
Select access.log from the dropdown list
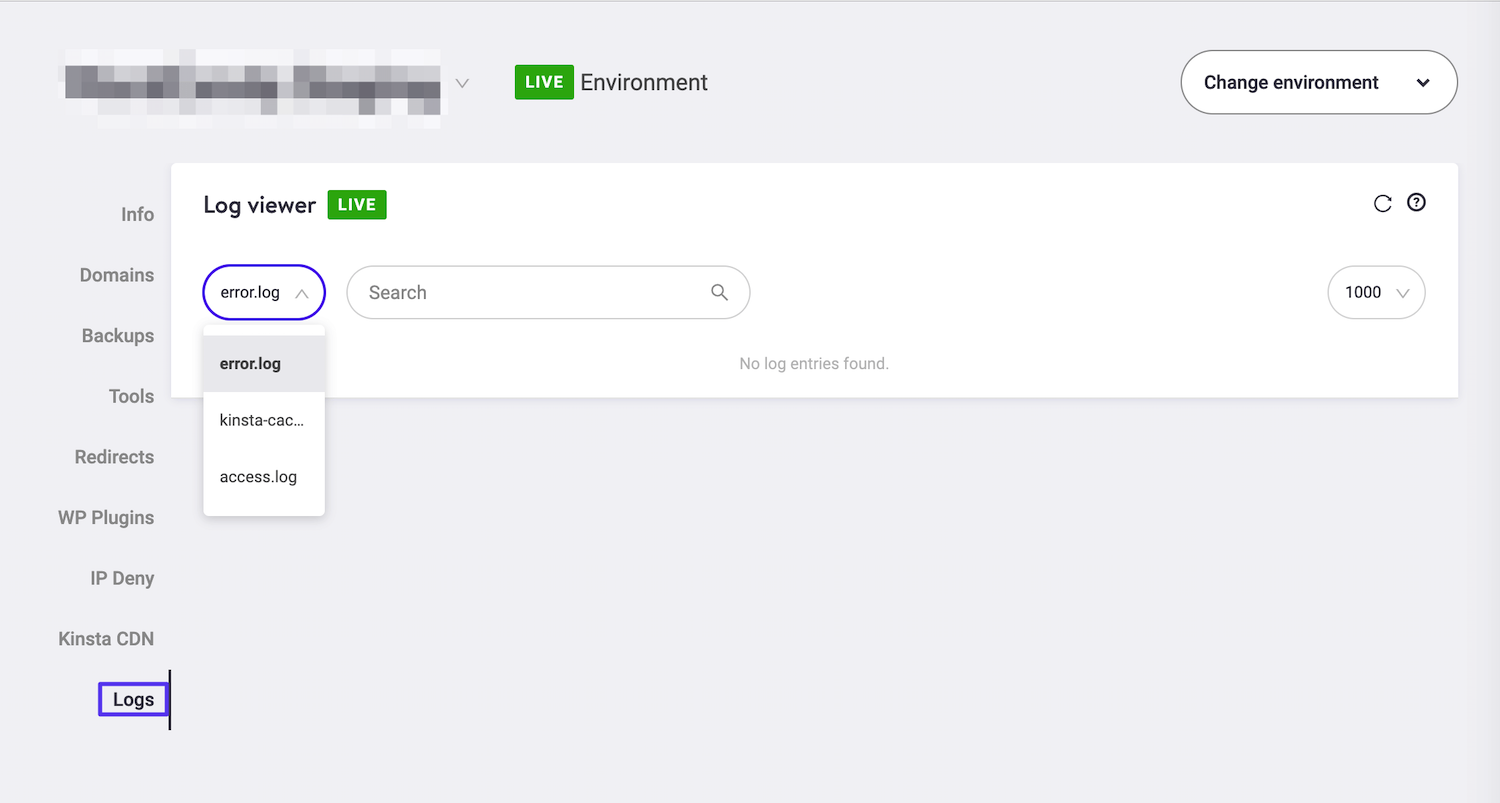click(x=258, y=477)
